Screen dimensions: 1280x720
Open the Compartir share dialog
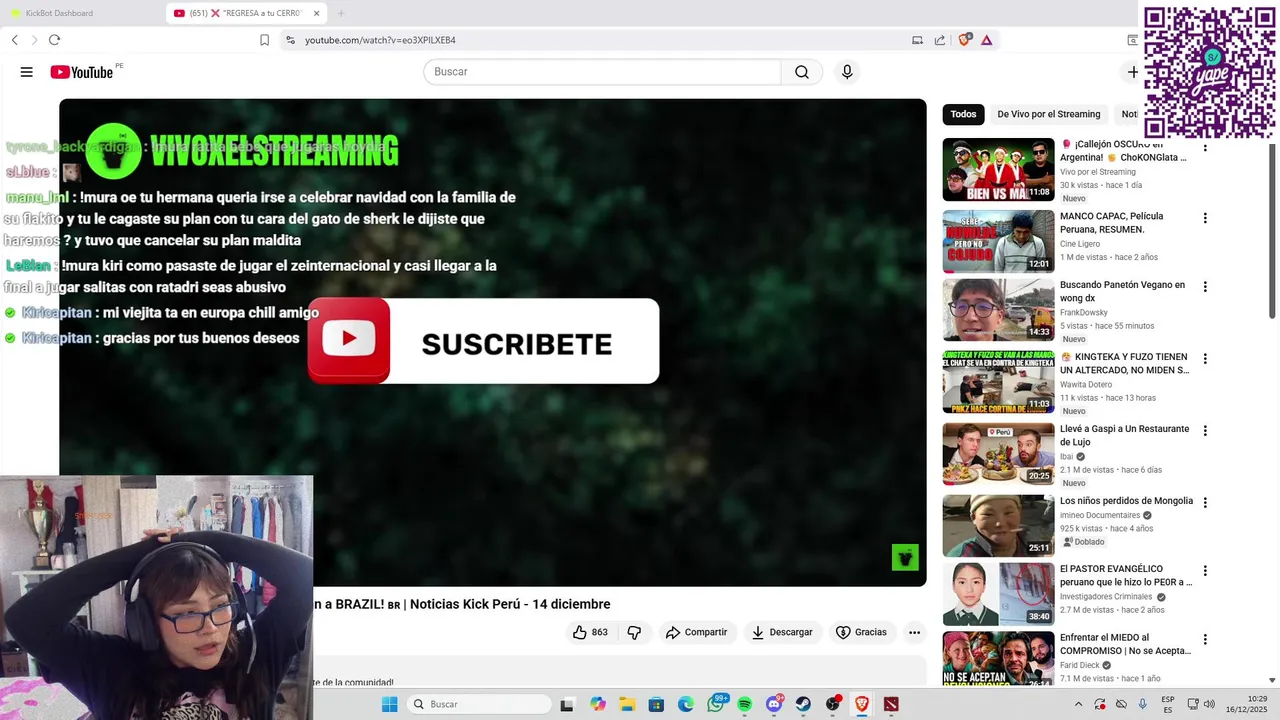(x=697, y=632)
